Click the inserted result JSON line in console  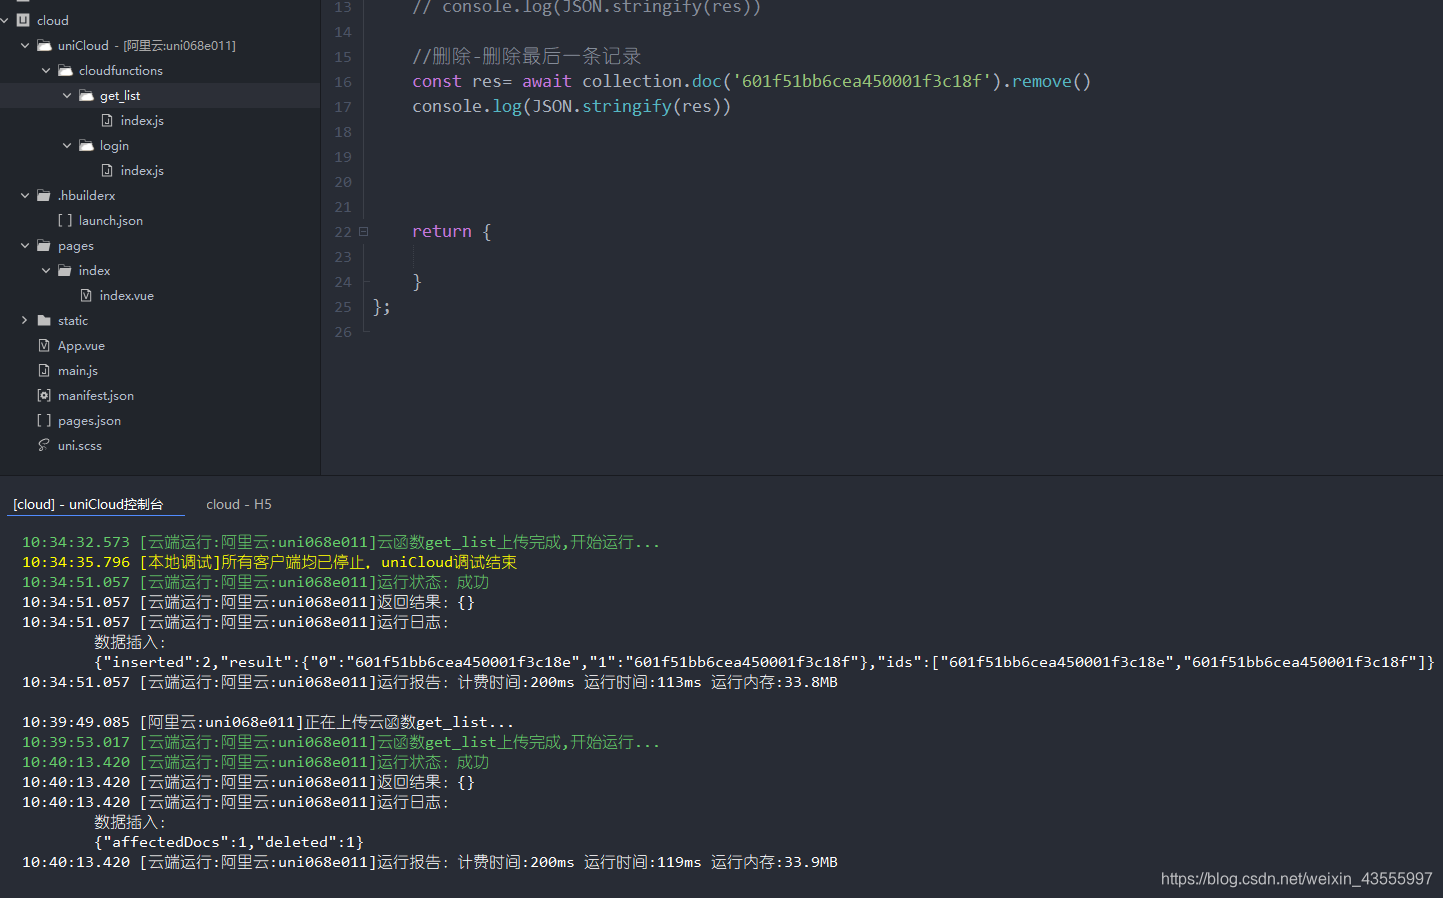(764, 662)
